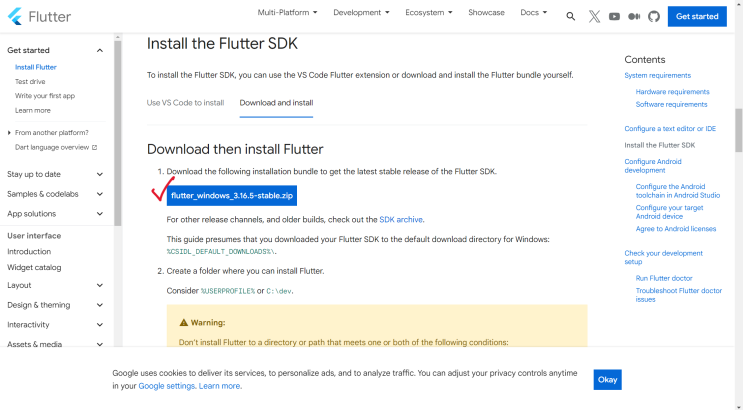Click the %USERPROFILE% code text
This screenshot has width=743, height=410.
228,291
